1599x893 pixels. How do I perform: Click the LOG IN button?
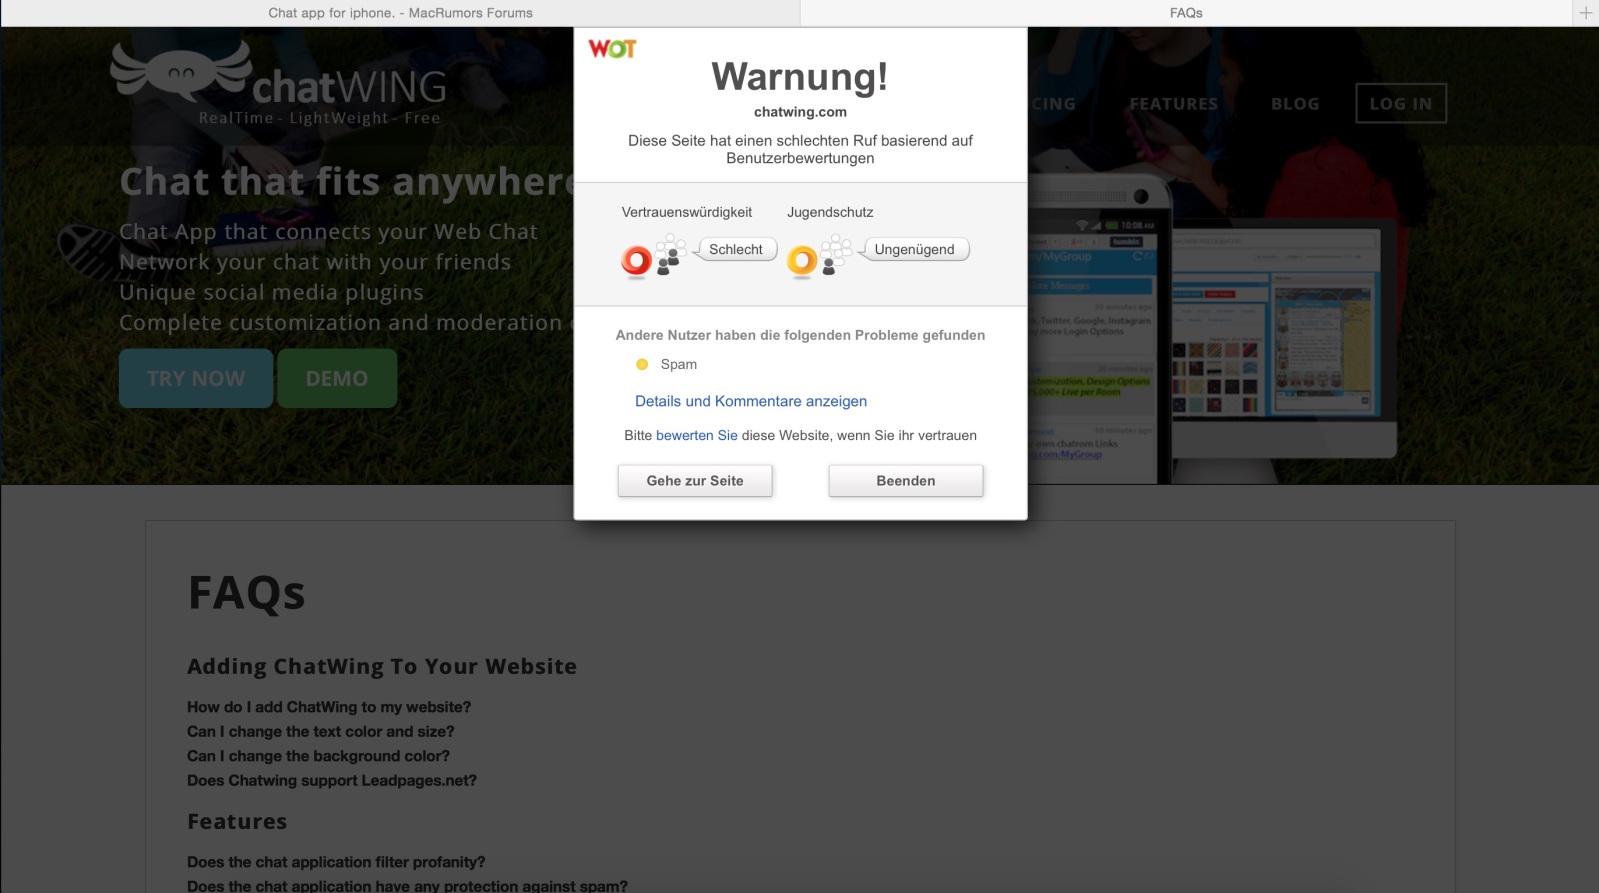pos(1401,104)
